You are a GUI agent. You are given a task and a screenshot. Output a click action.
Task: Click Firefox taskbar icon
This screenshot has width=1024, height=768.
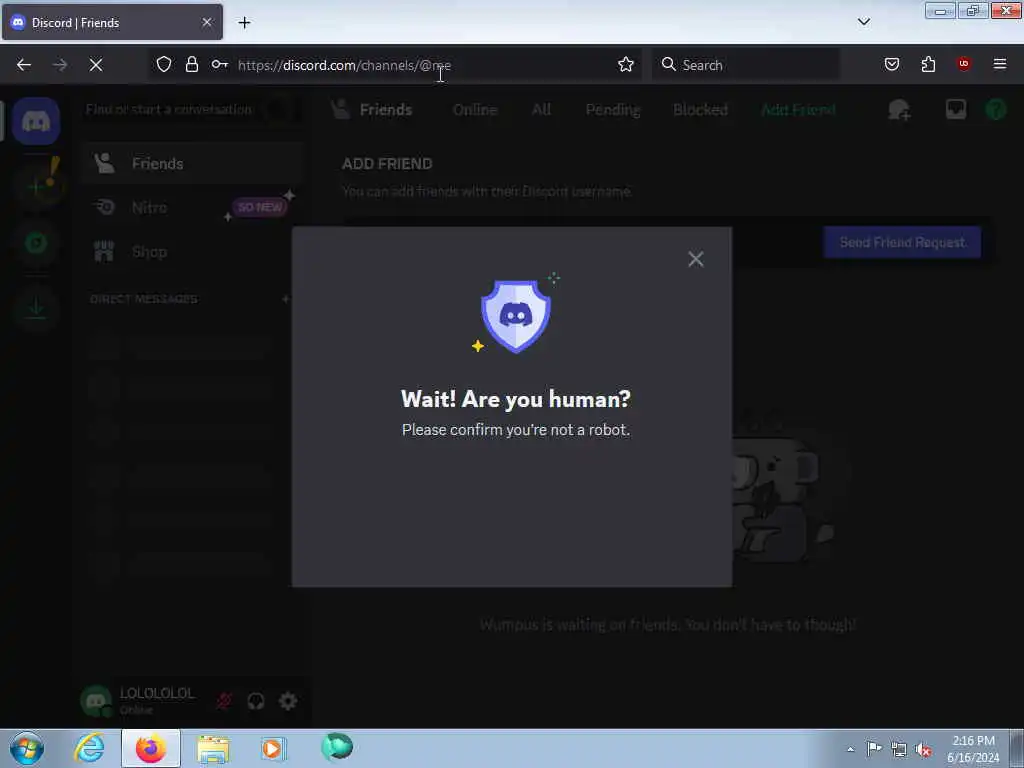[x=151, y=748]
